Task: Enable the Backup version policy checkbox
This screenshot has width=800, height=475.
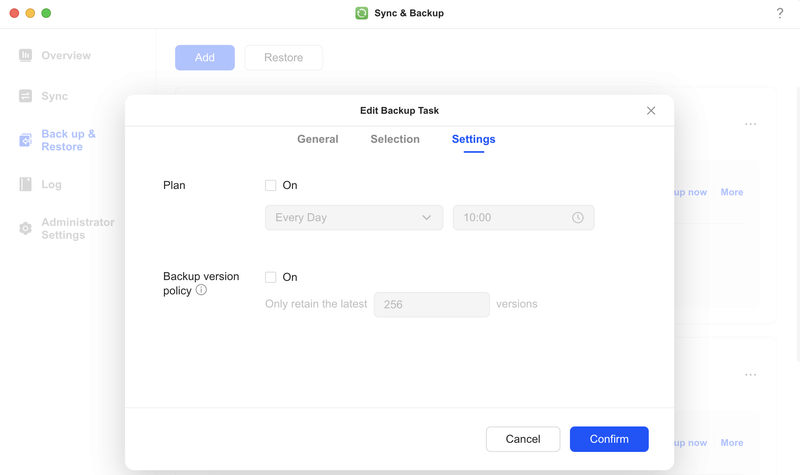Action: [x=271, y=277]
